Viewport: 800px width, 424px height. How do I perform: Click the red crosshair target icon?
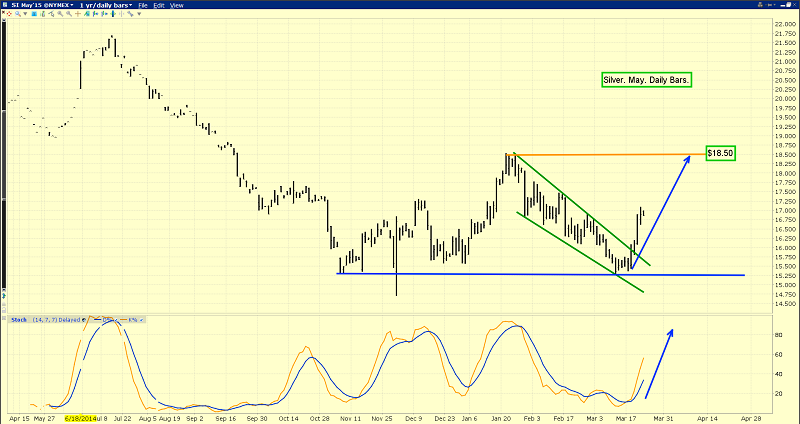(x=9, y=14)
